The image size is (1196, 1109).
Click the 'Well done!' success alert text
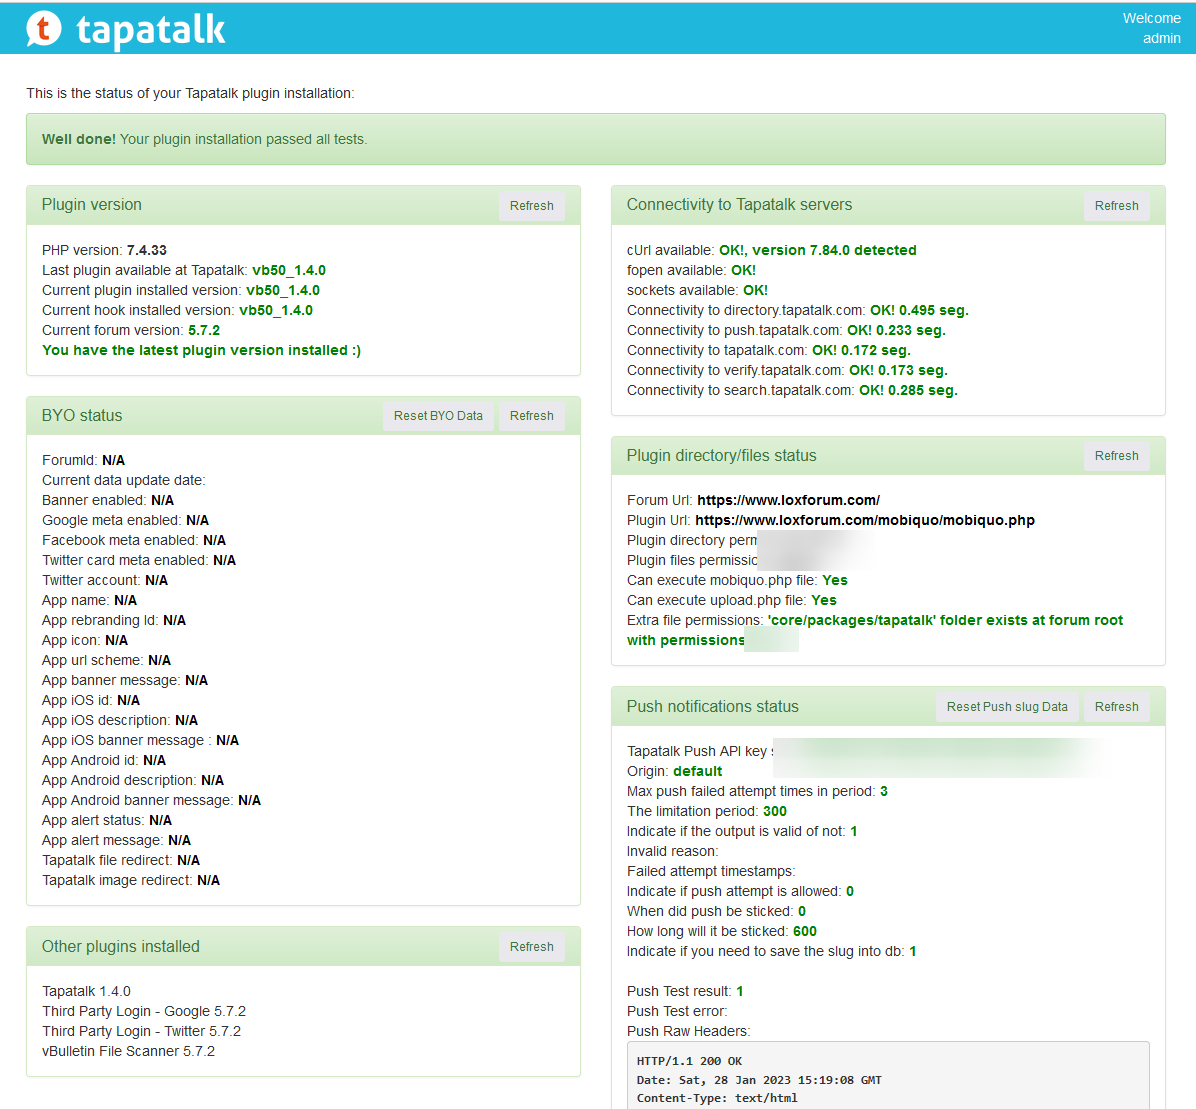[x=204, y=140]
